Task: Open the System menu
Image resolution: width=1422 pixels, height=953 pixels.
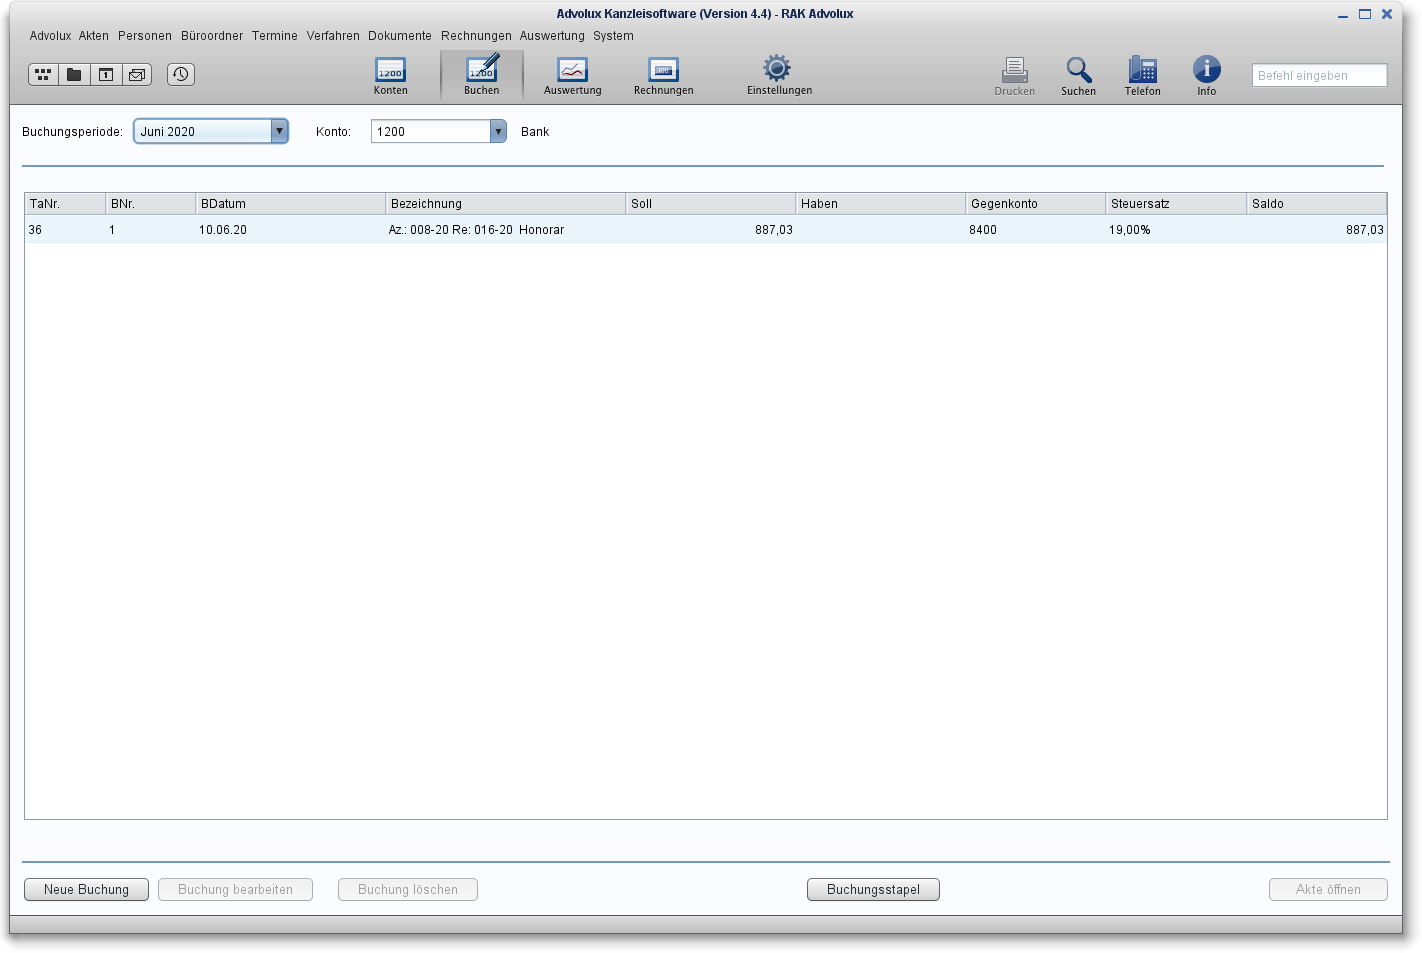Action: pos(613,36)
